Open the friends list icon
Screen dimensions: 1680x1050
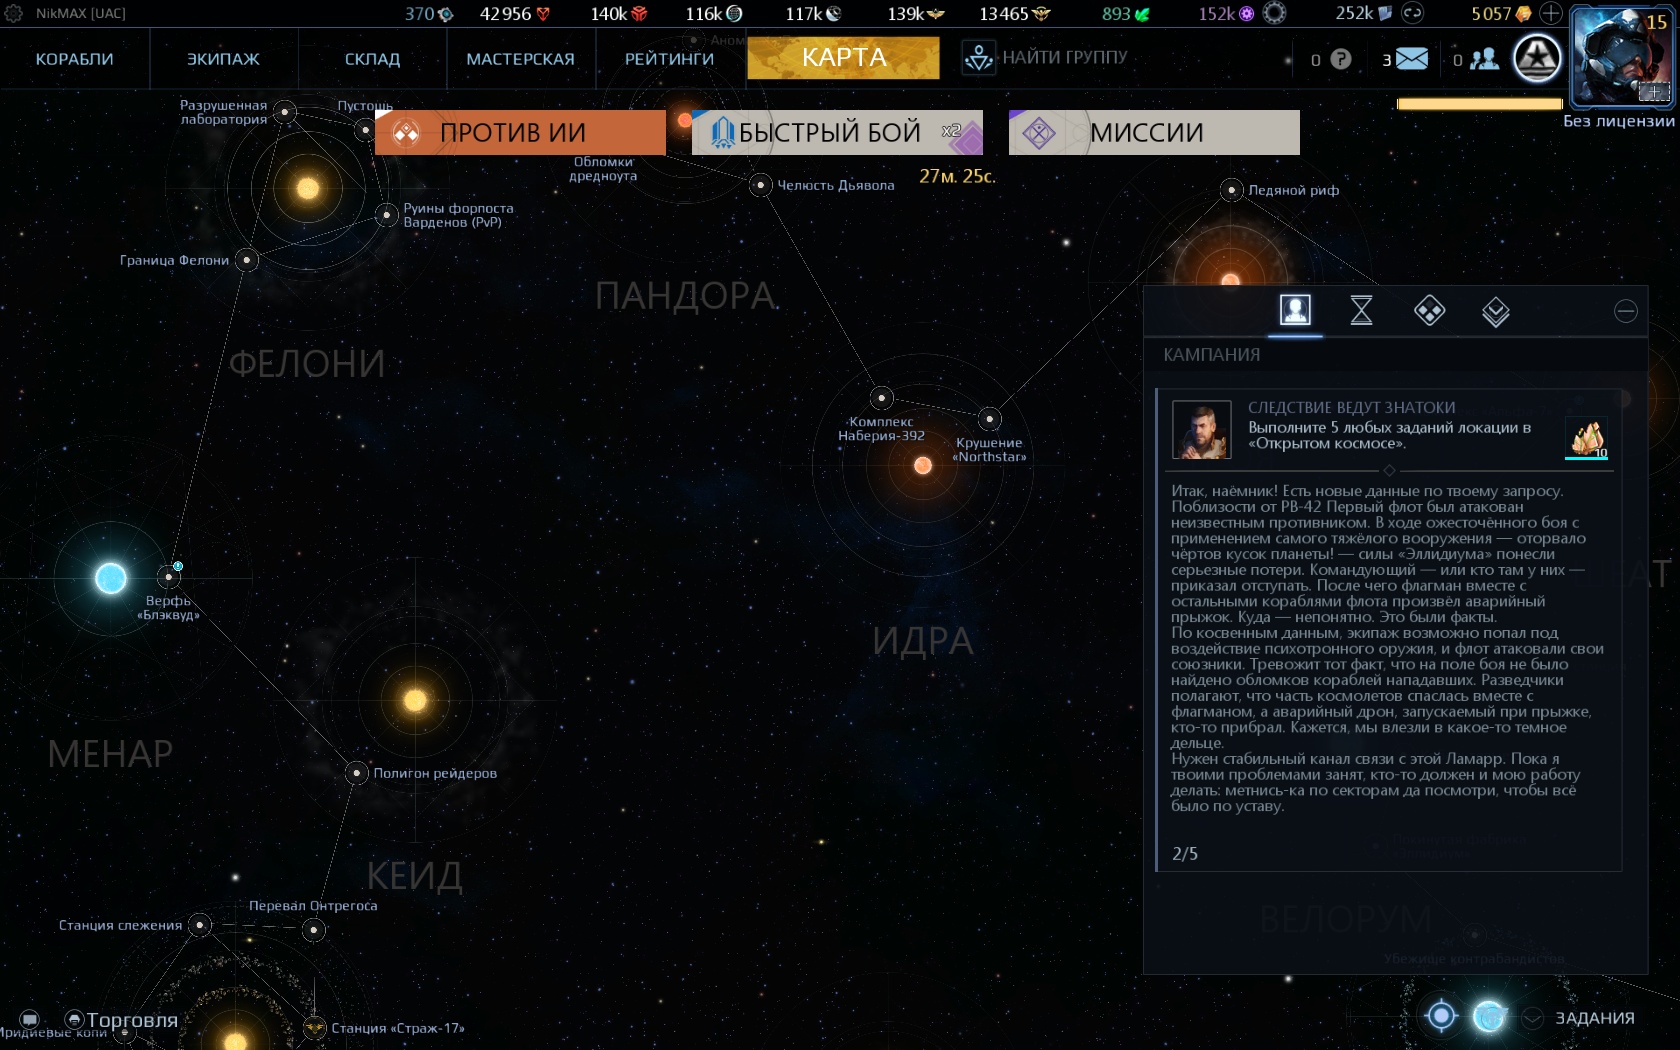1484,59
